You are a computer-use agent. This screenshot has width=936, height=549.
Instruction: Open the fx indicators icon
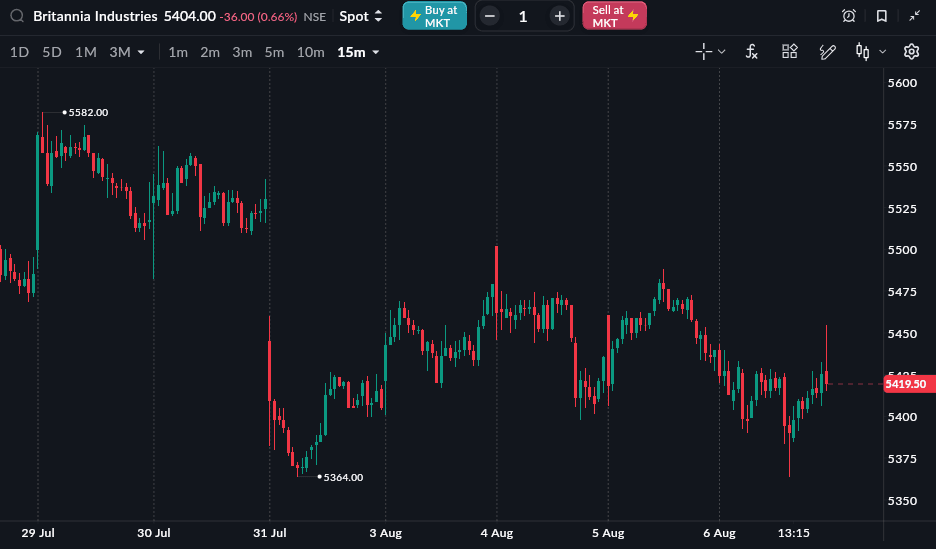tap(752, 52)
